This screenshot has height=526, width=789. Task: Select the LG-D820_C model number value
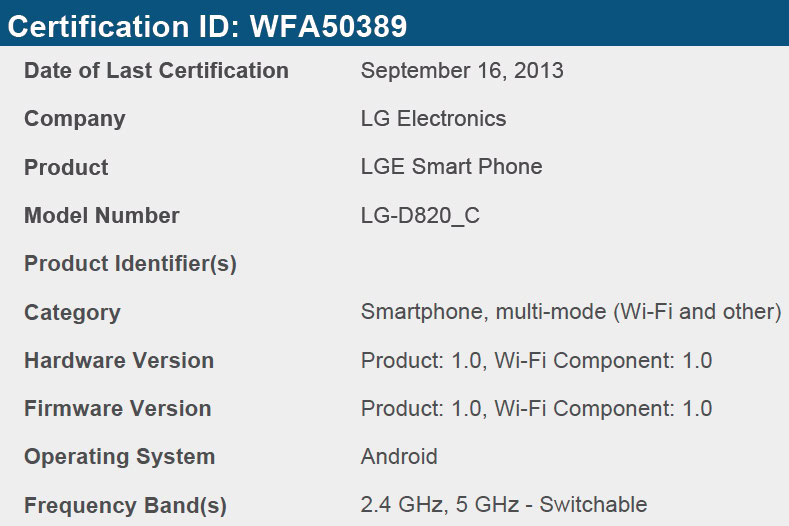[x=420, y=216]
